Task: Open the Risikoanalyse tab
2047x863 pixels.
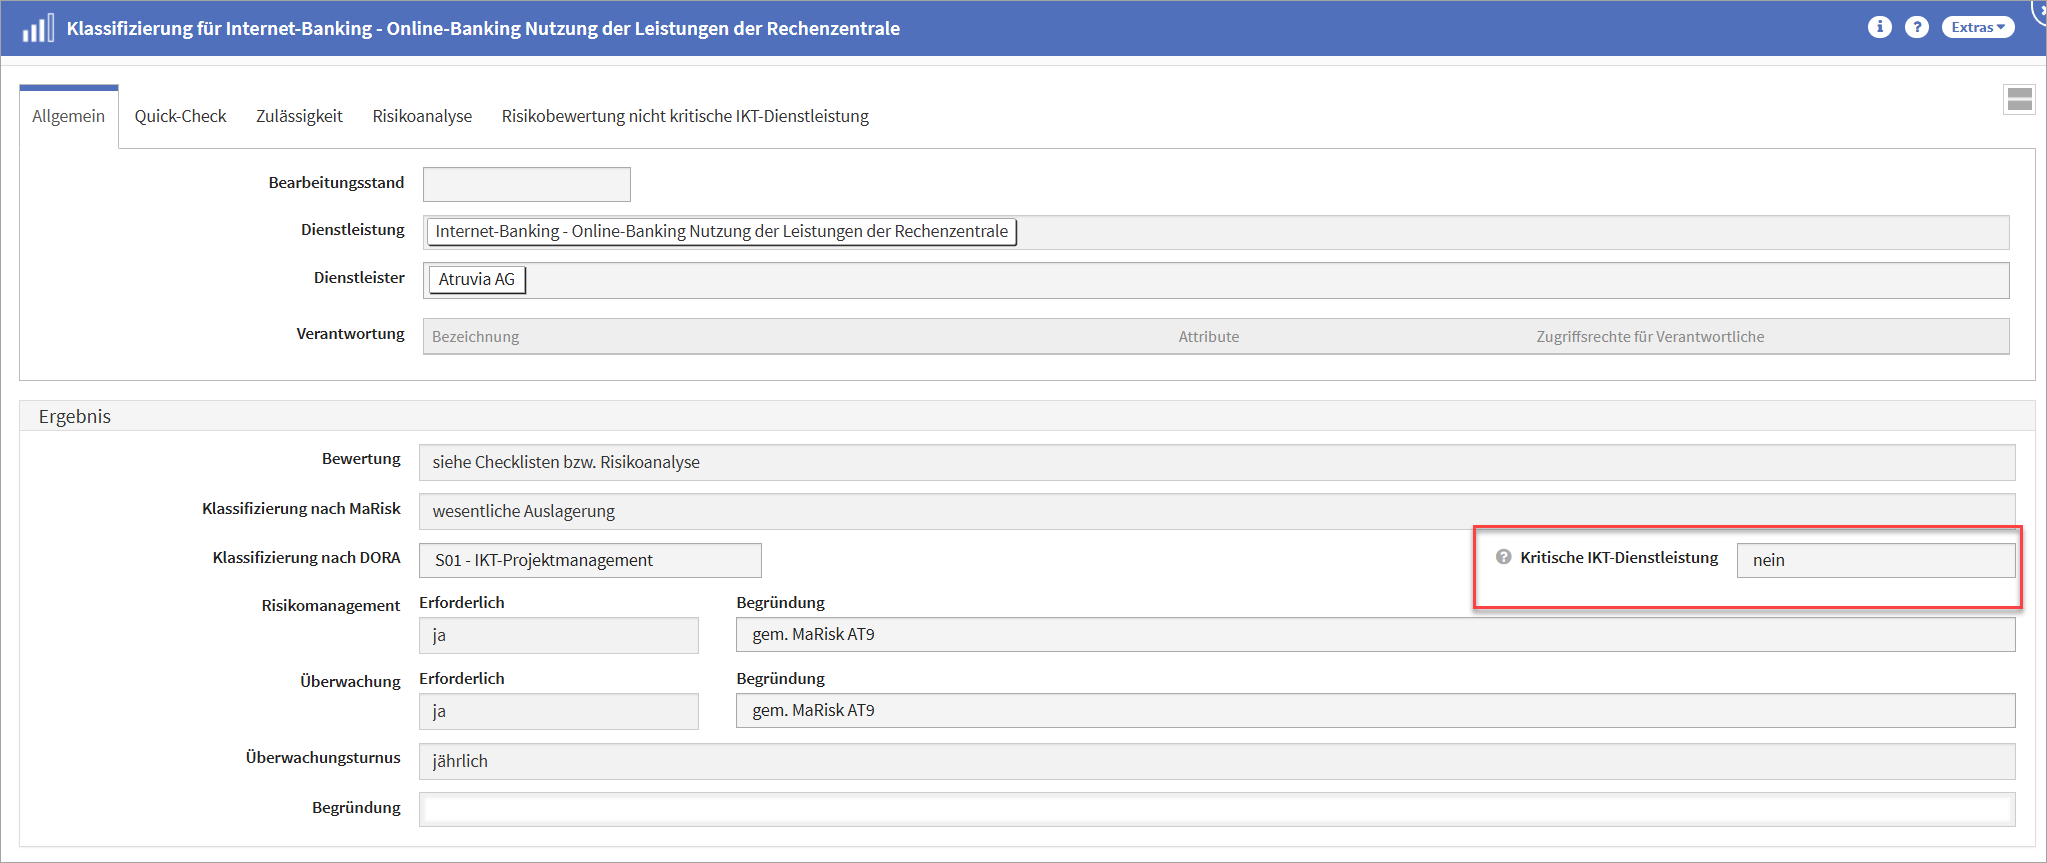Action: pyautogui.click(x=422, y=116)
